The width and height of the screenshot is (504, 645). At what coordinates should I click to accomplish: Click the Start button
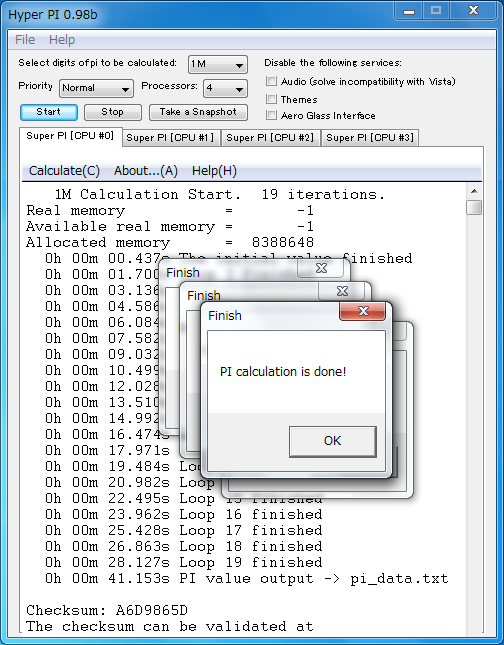coord(49,112)
